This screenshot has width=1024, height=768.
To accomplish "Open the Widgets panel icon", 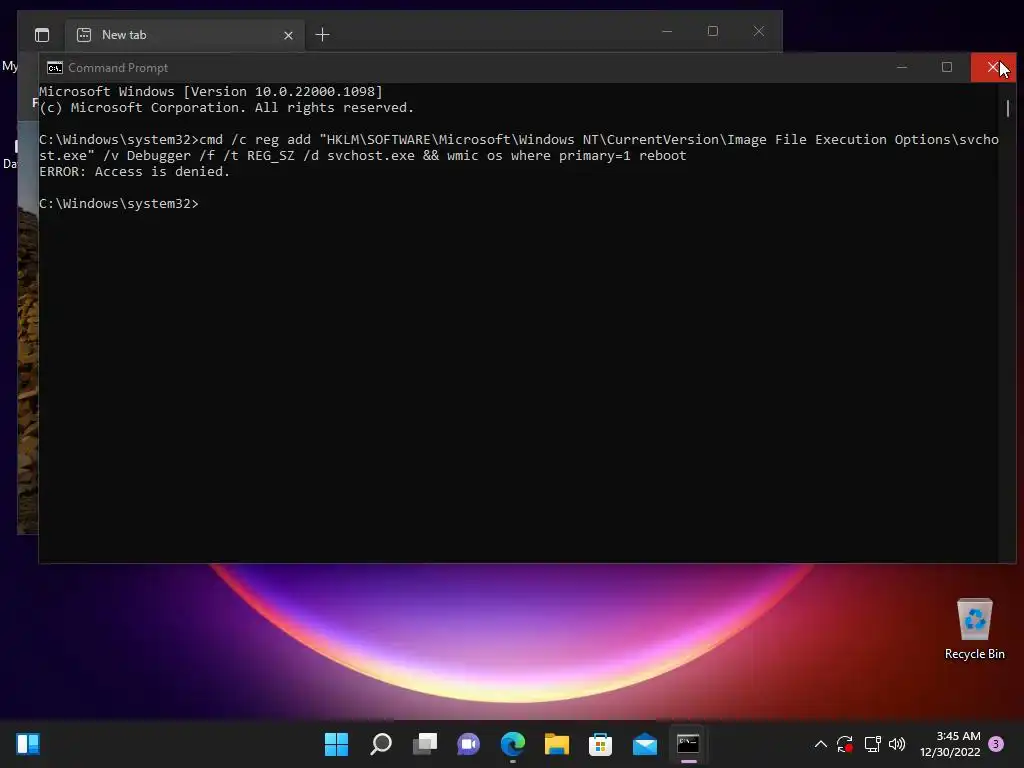I will [28, 744].
